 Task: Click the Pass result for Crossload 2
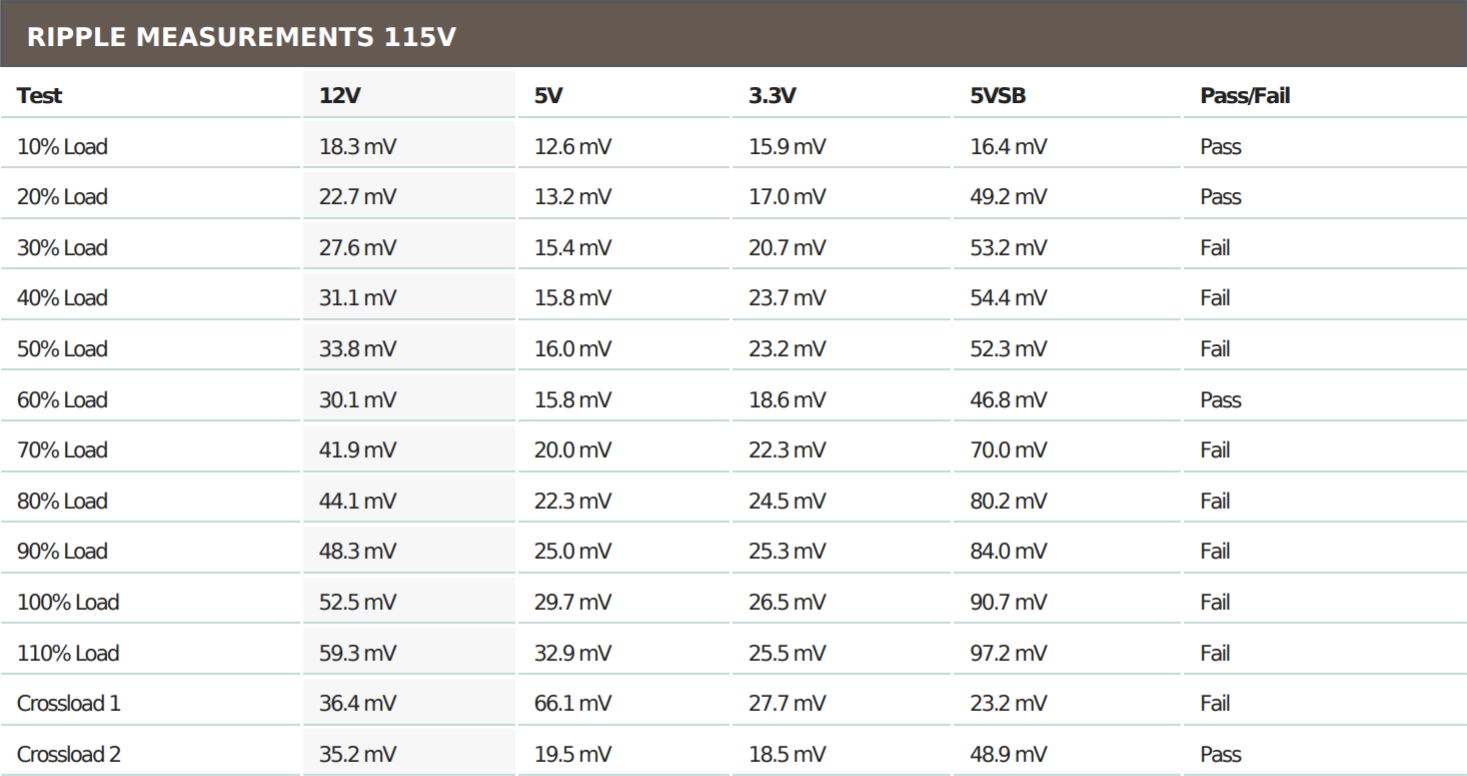pos(1221,754)
